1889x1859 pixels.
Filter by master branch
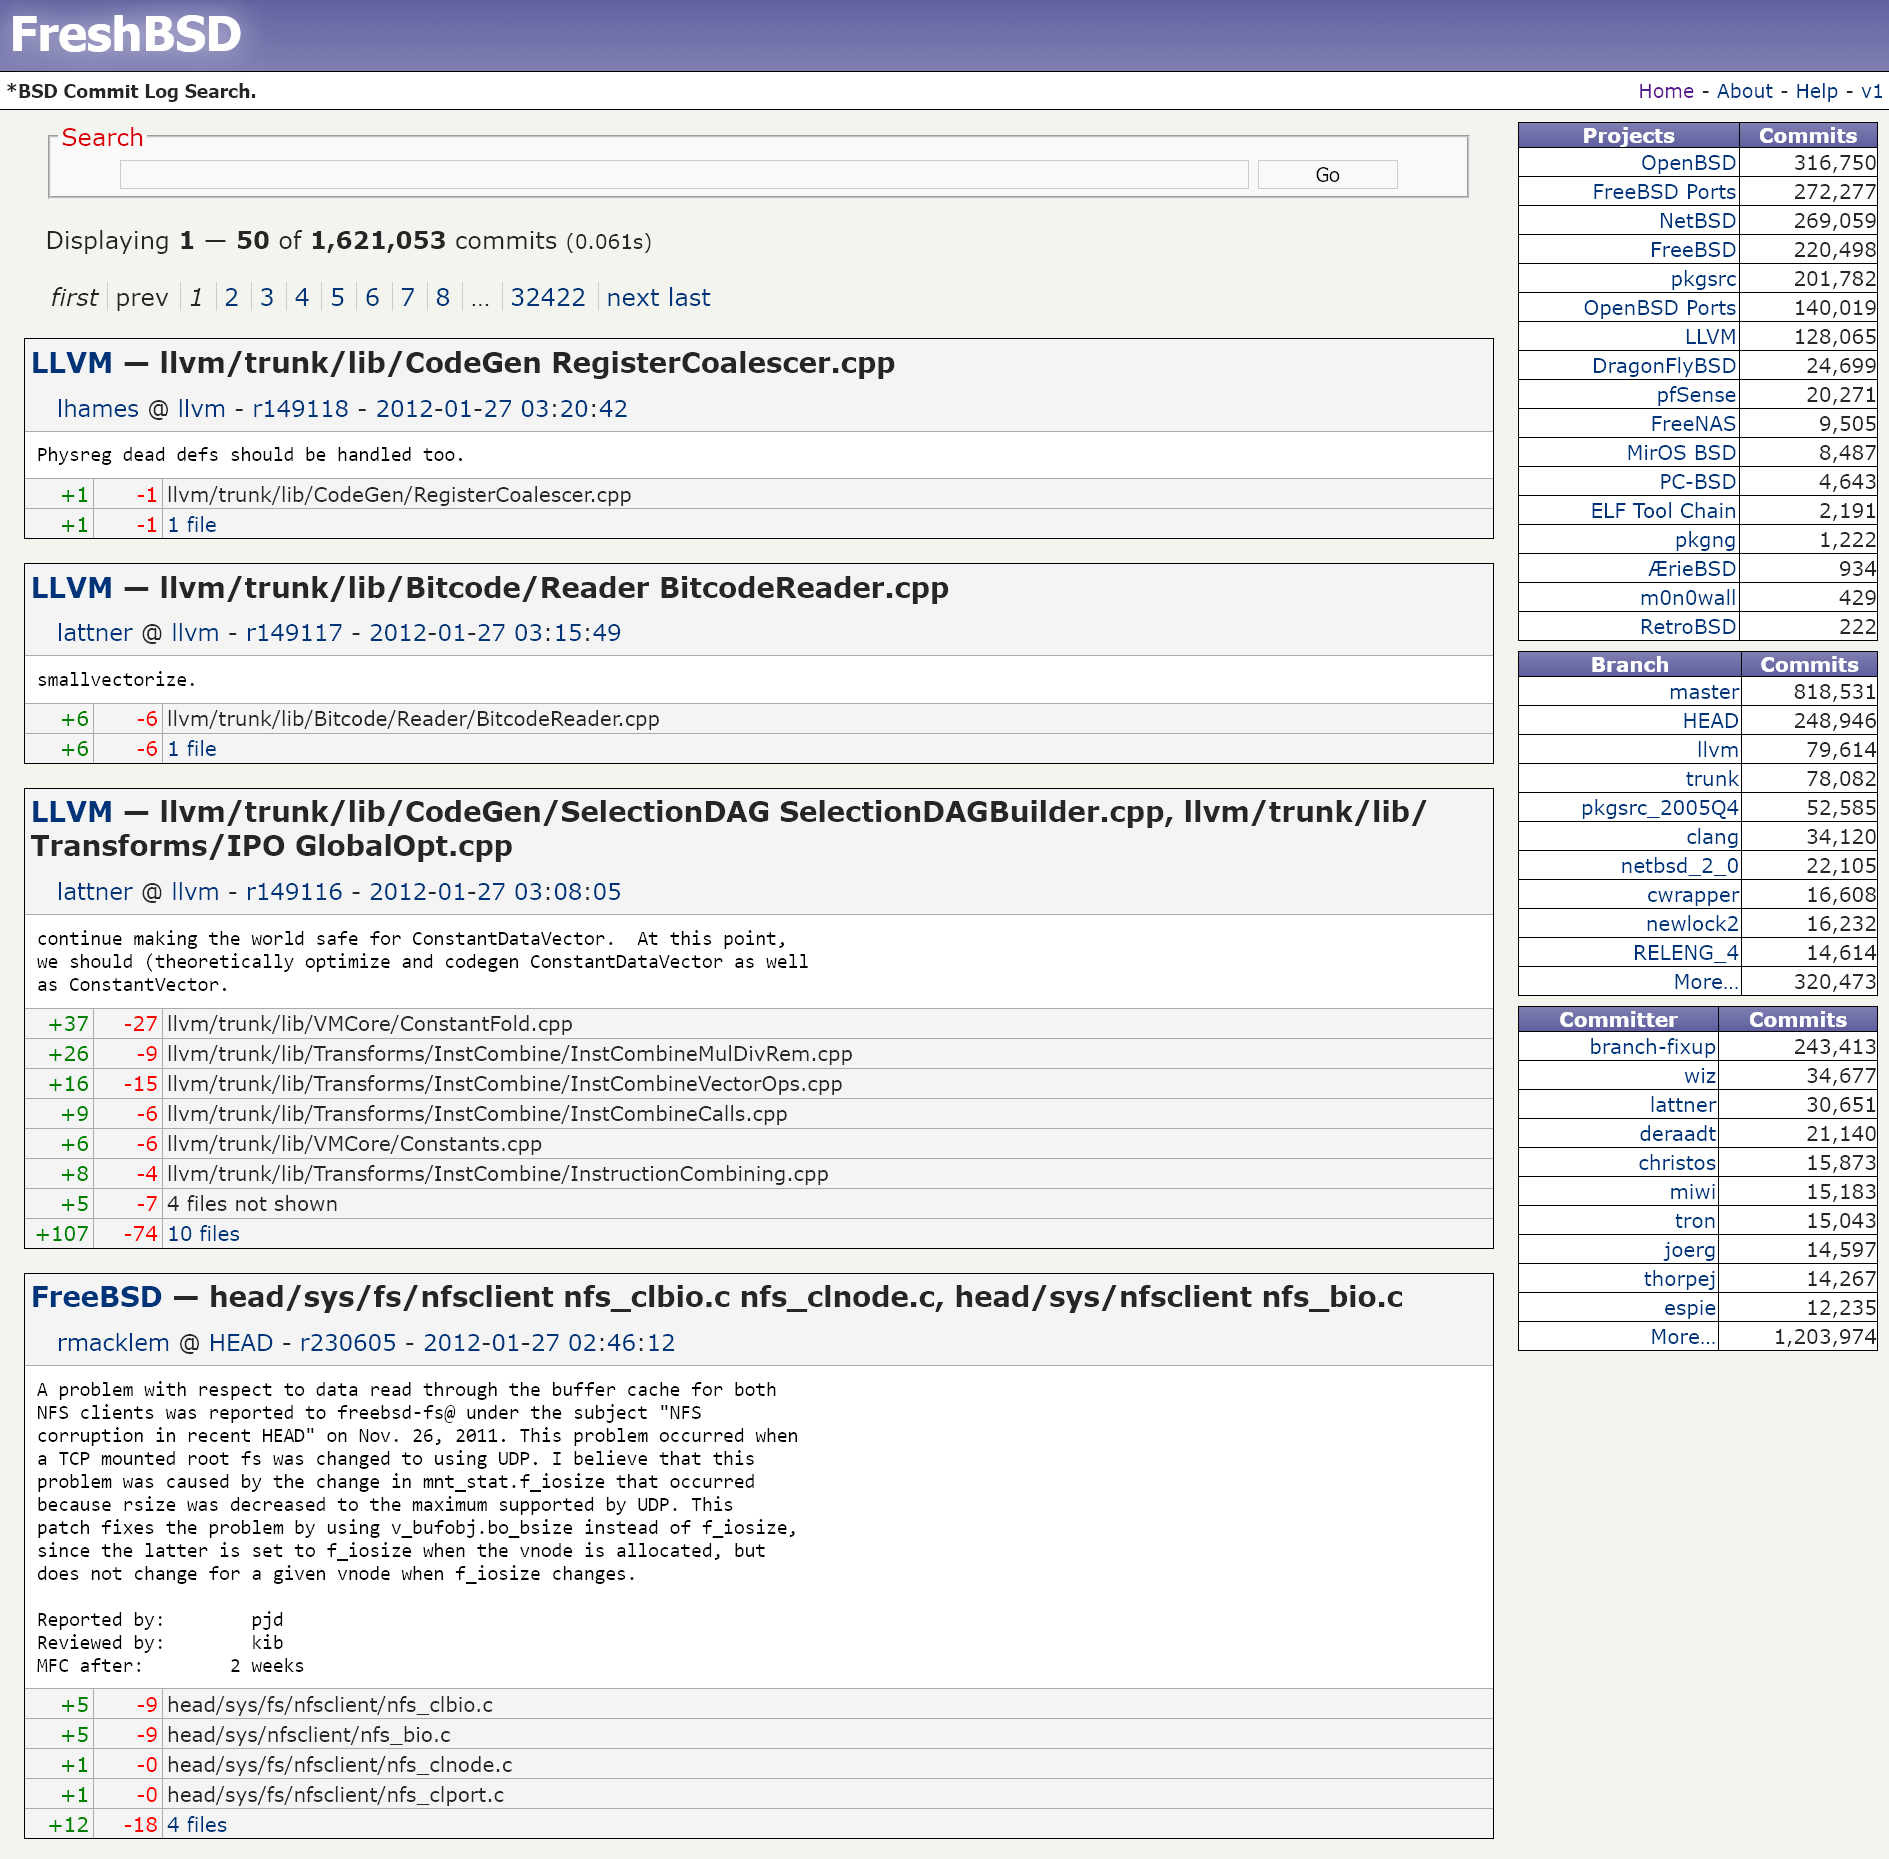coord(1703,692)
